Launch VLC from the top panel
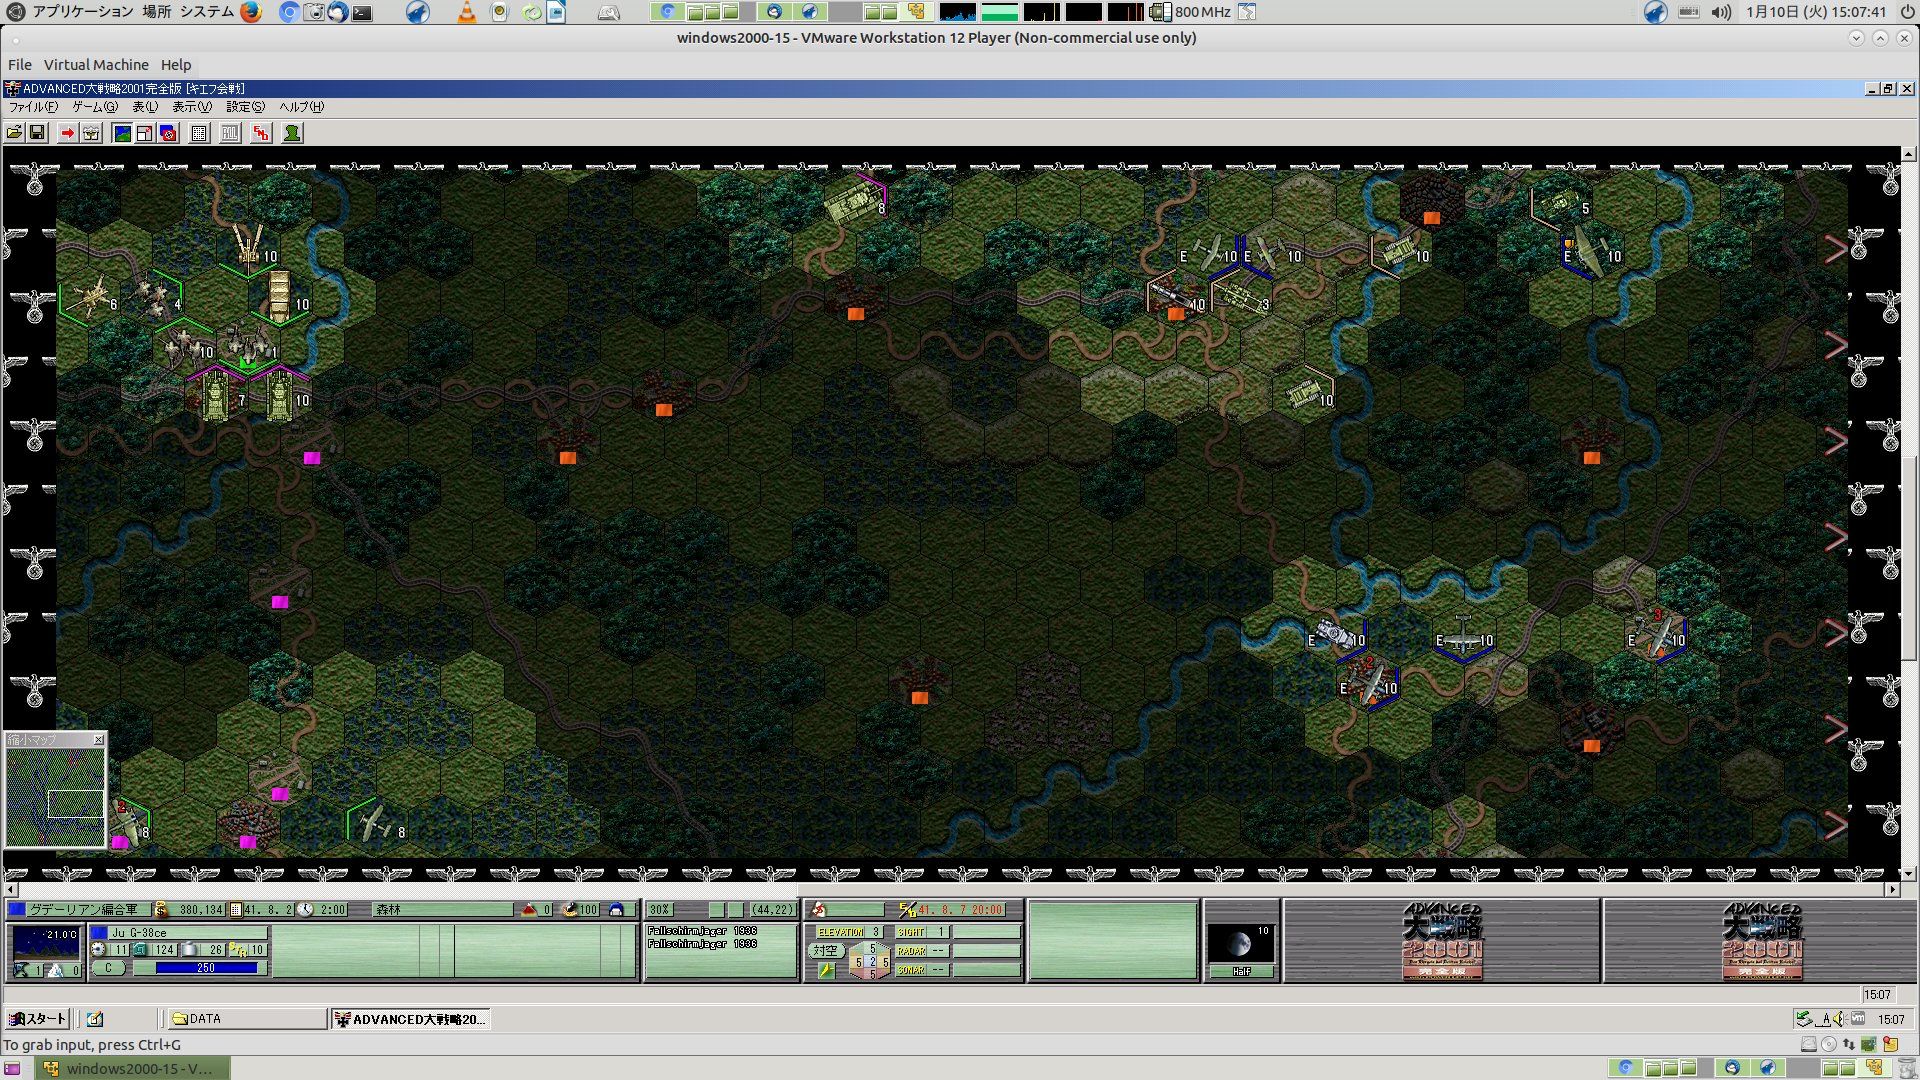Screen dimensions: 1920x1080 [467, 12]
